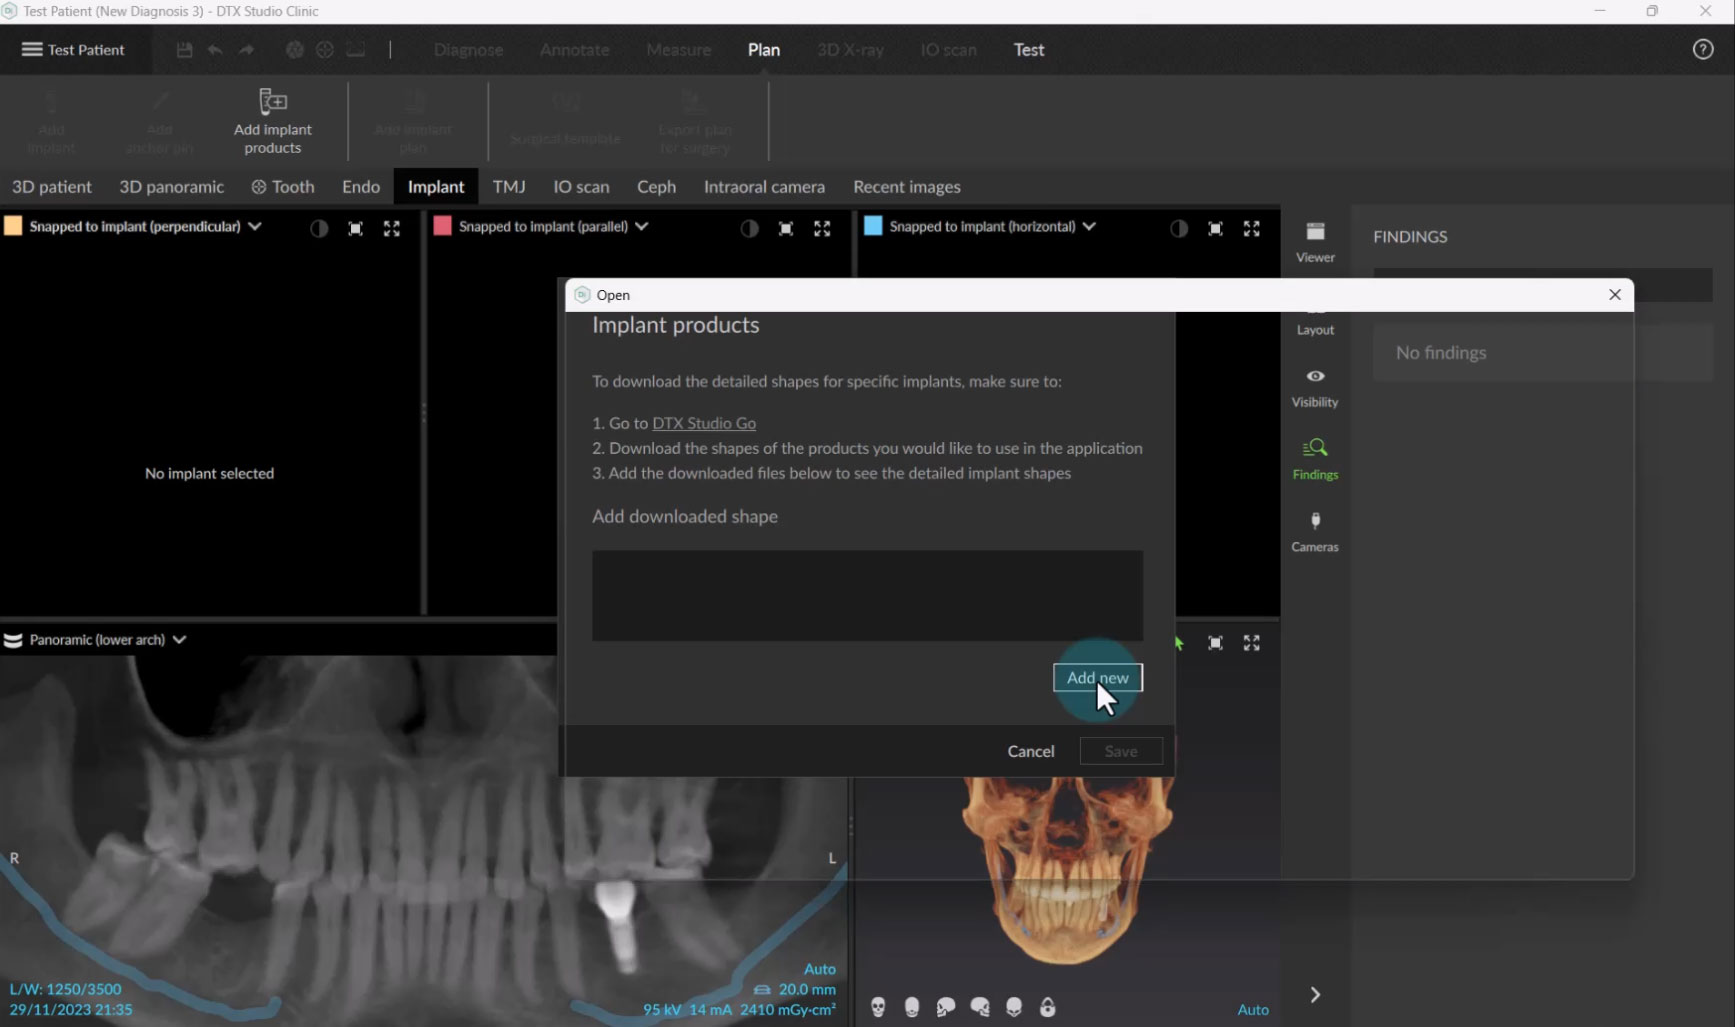1735x1027 pixels.
Task: Open the 3D X-ray ribbon tab
Action: click(850, 50)
